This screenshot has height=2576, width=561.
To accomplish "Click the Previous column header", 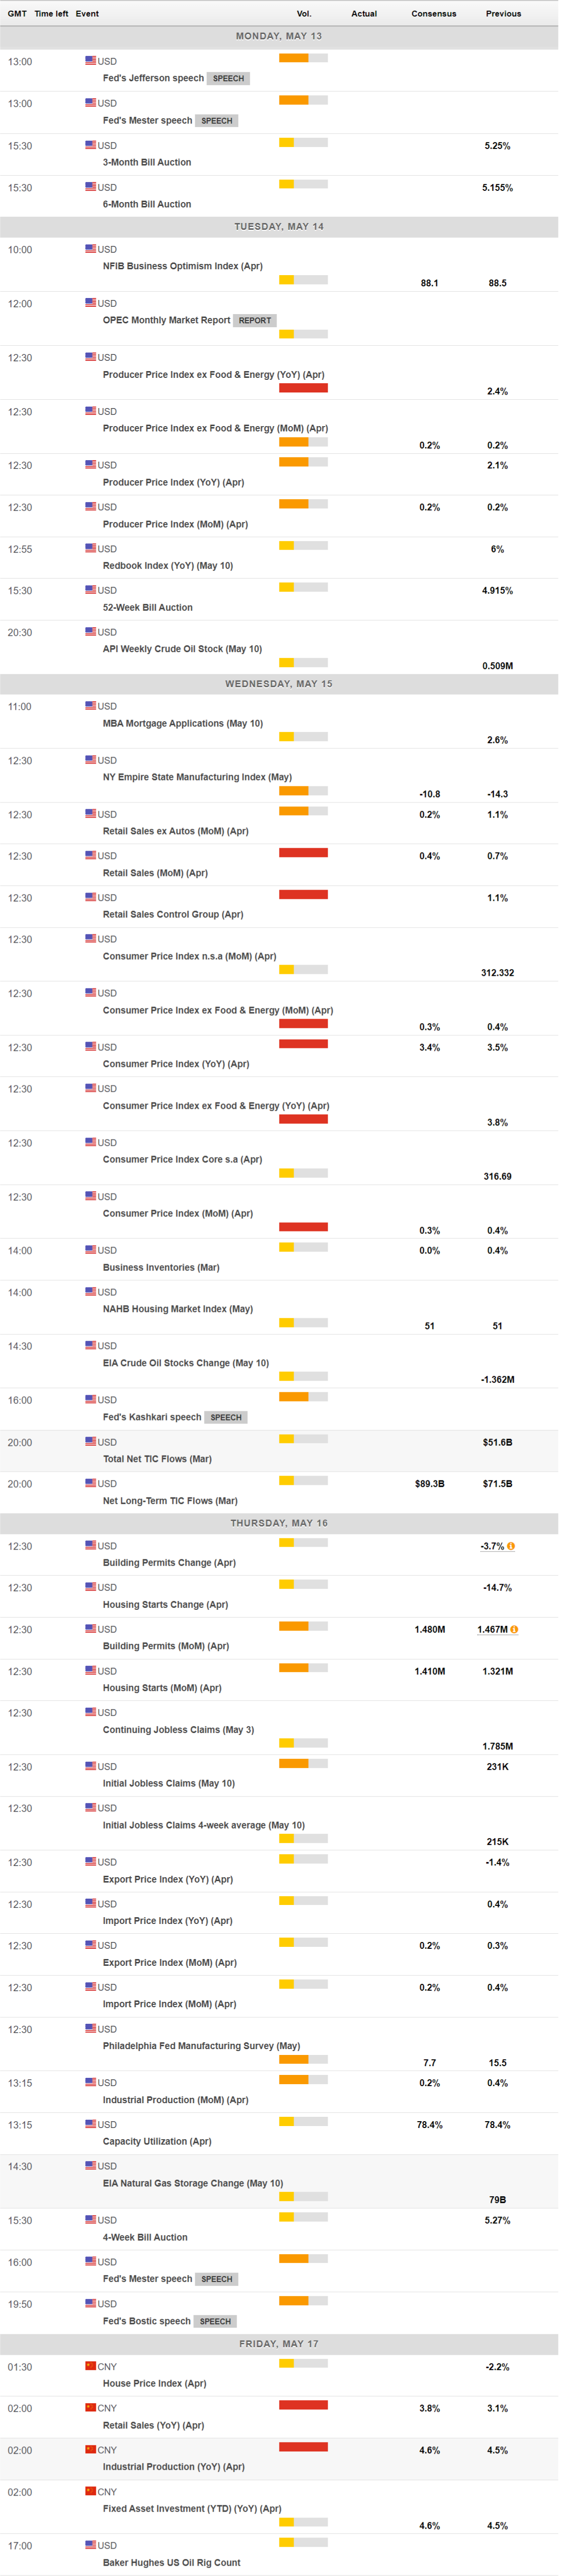I will pos(503,14).
